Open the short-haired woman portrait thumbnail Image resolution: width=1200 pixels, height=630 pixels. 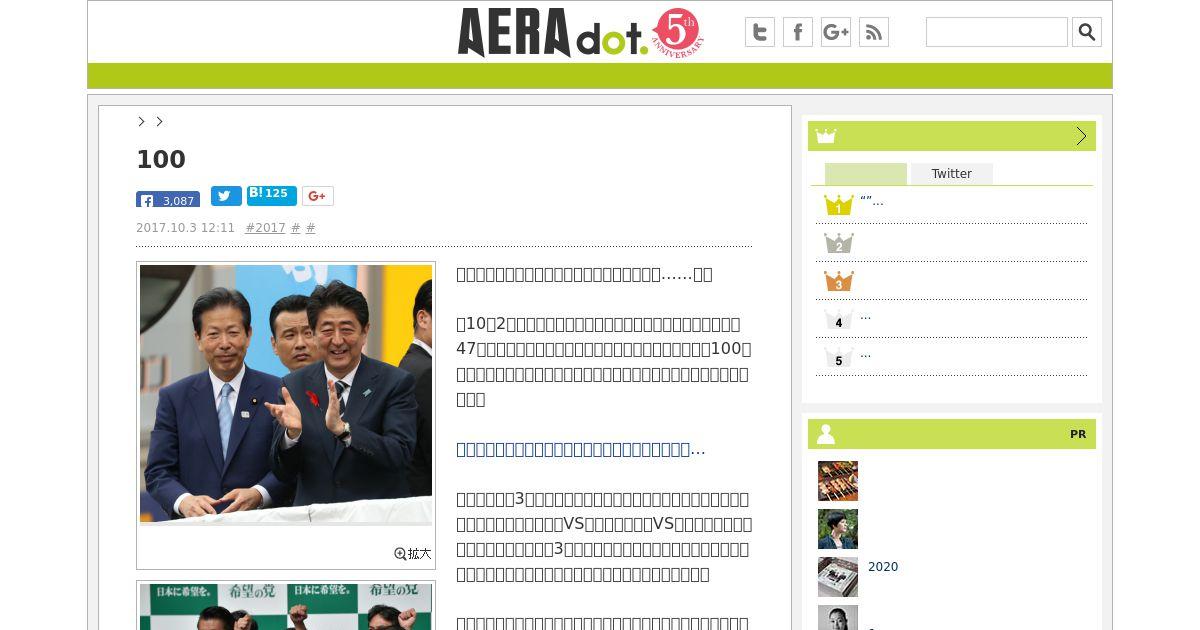pyautogui.click(x=838, y=529)
